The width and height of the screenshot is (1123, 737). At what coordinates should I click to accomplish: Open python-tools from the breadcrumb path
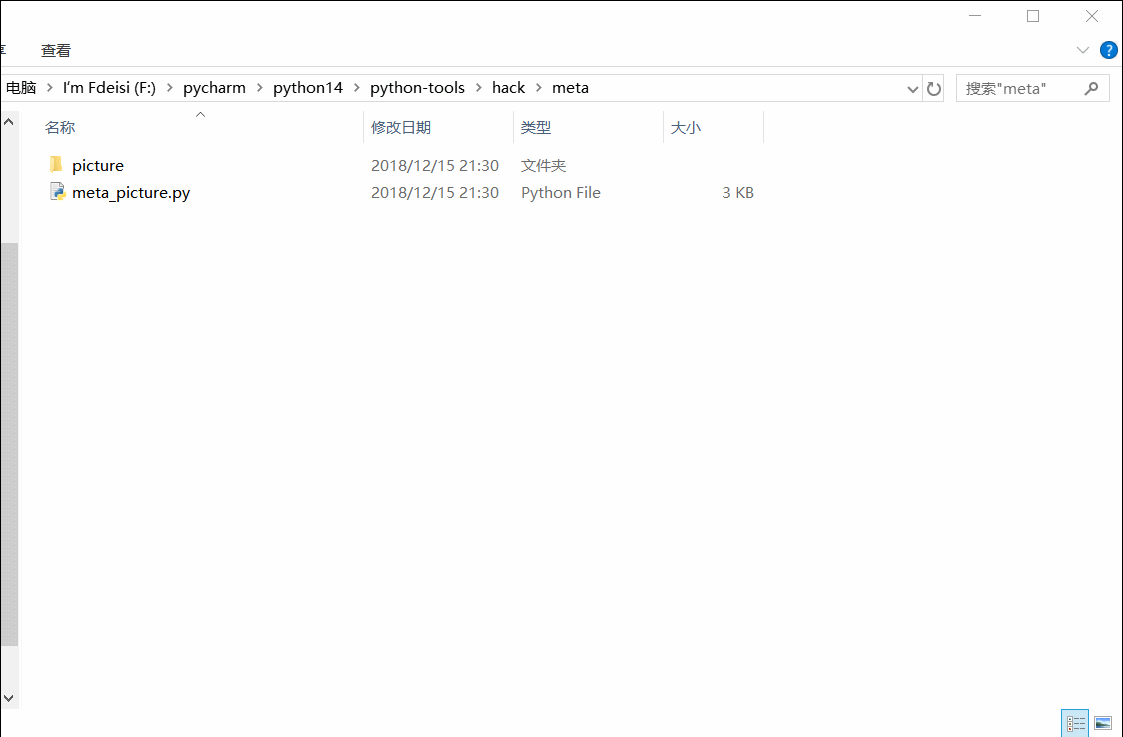click(x=417, y=88)
